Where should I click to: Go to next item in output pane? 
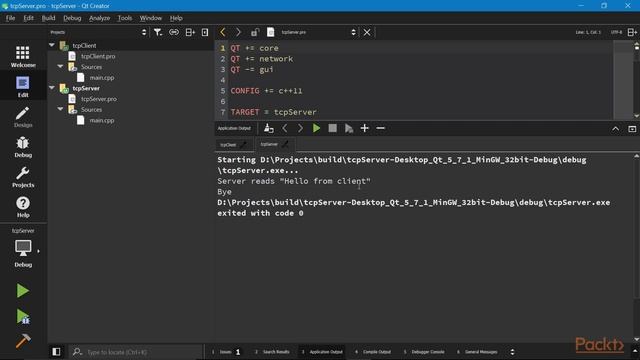pos(300,128)
